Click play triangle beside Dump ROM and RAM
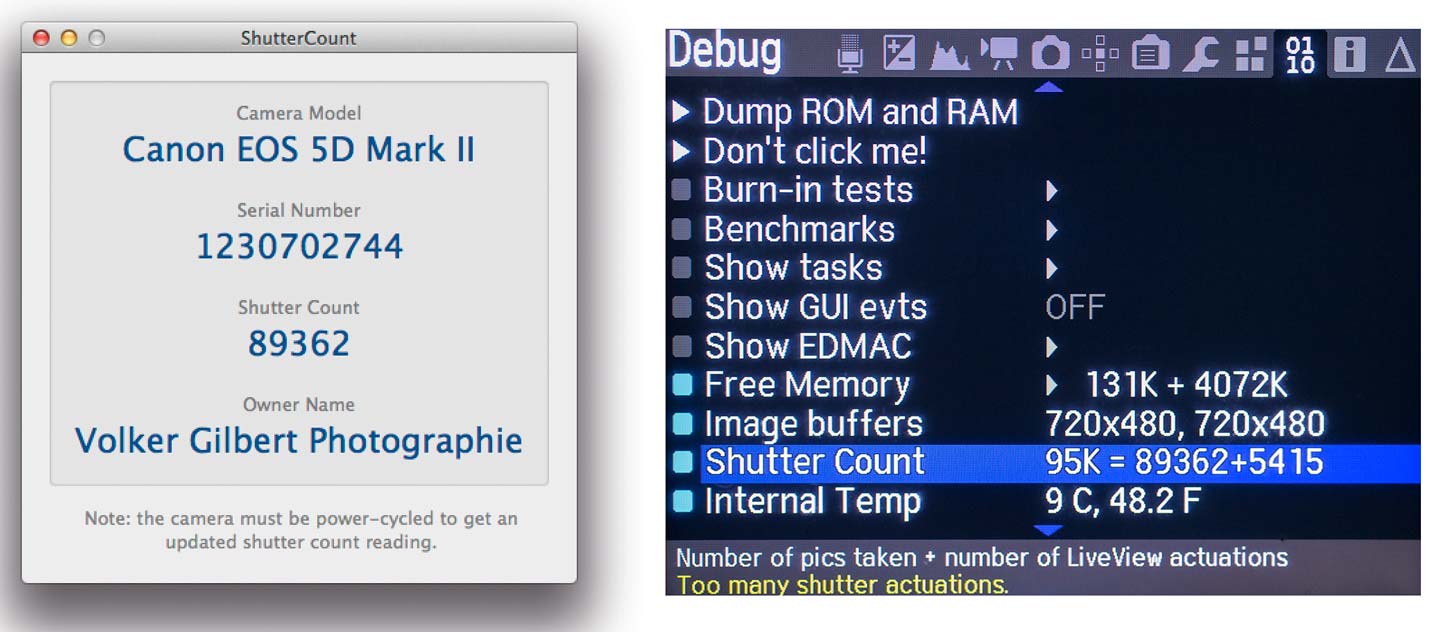This screenshot has width=1440, height=632. [682, 112]
